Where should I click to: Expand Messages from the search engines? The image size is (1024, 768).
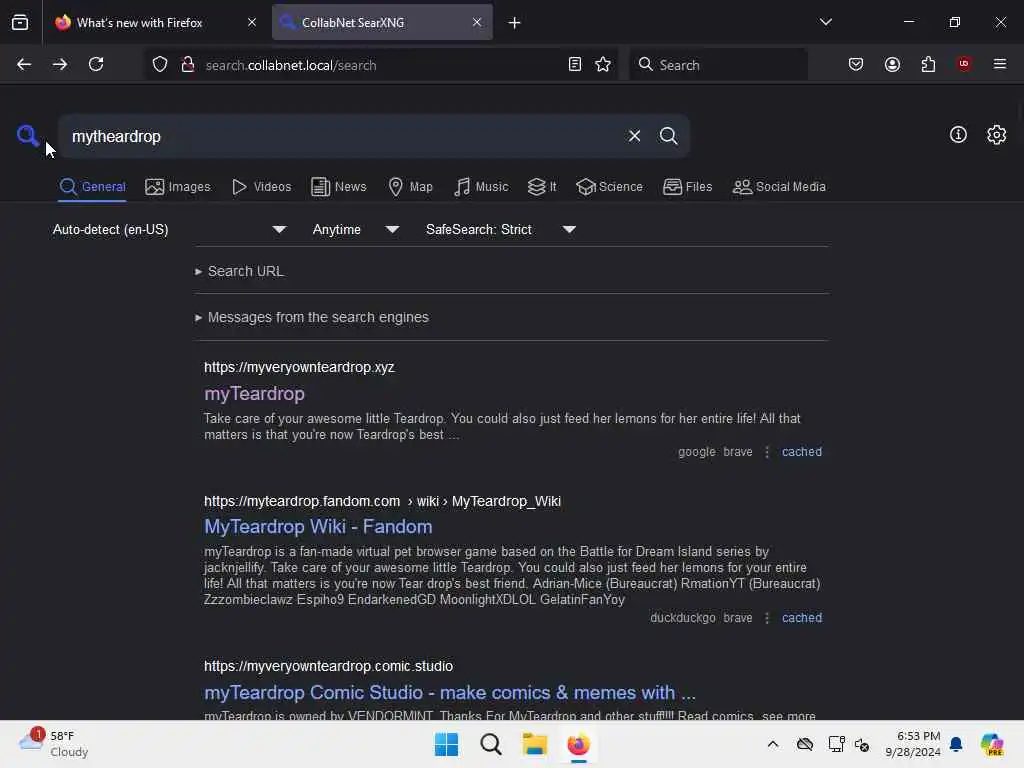(x=312, y=317)
